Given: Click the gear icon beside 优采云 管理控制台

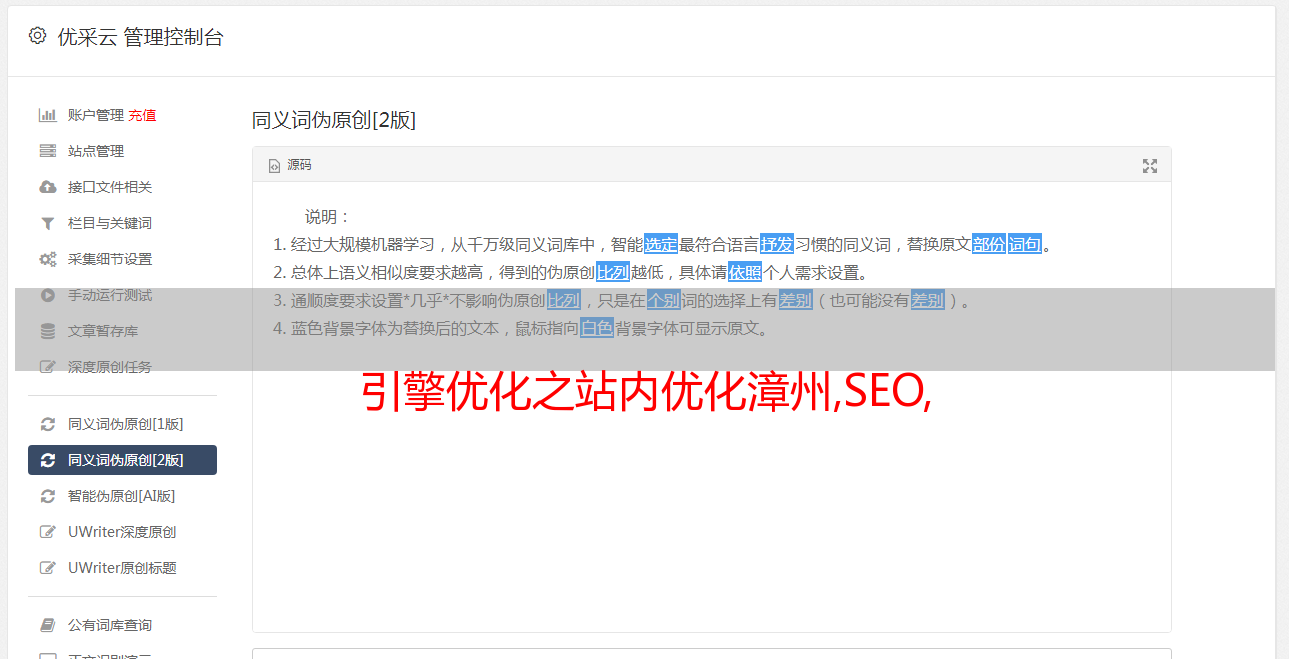Looking at the screenshot, I should coord(37,36).
